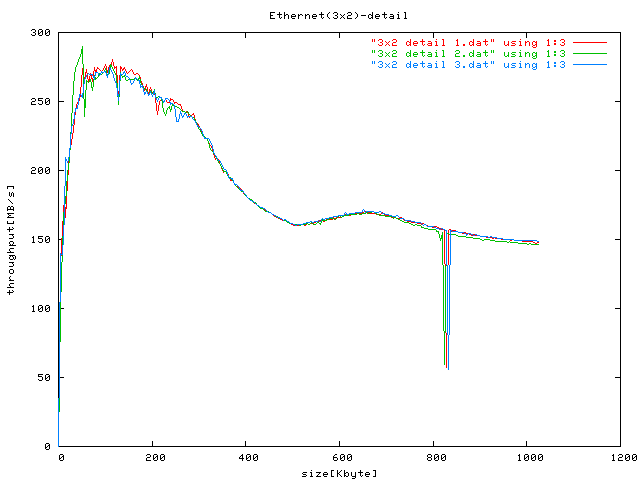The width and height of the screenshot is (640, 480).
Task: Select the blue "3x2 detail 3.dat" legend label
Action: click(468, 64)
